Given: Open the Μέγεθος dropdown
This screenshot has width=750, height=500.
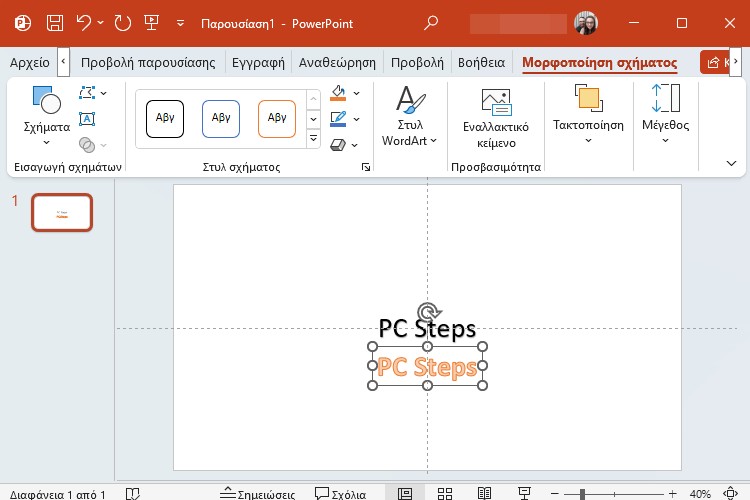Looking at the screenshot, I should click(x=665, y=114).
